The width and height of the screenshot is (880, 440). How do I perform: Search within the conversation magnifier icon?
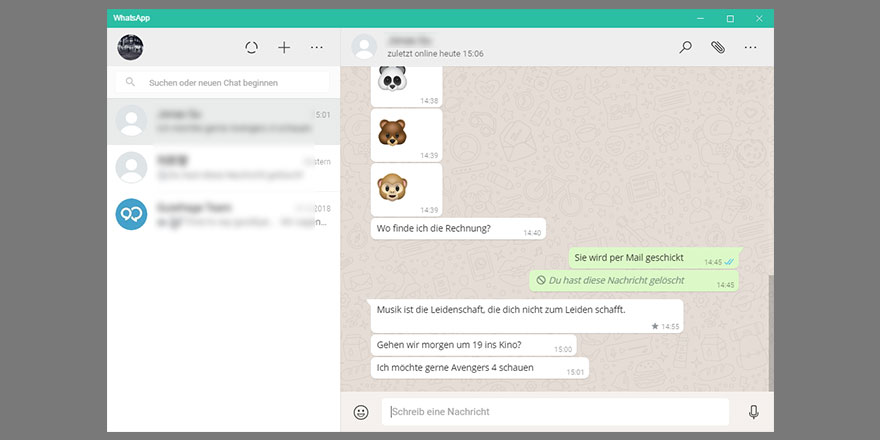[685, 47]
